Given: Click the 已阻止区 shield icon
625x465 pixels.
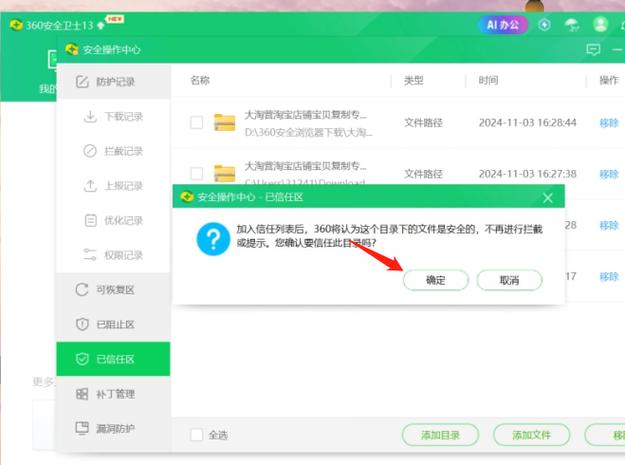Looking at the screenshot, I should click(82, 324).
